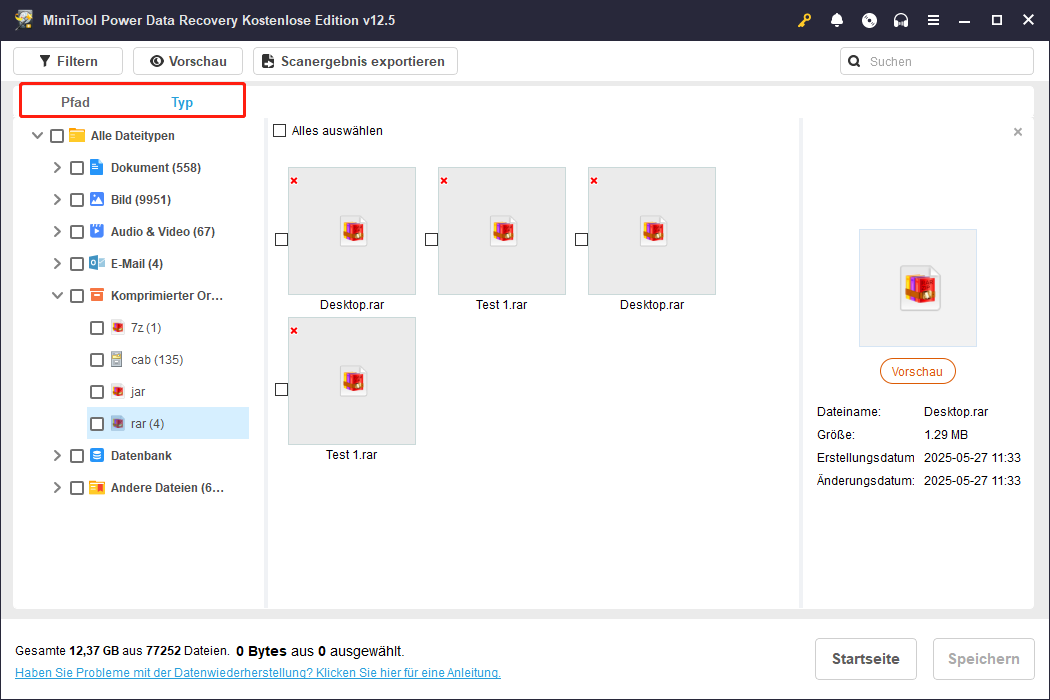This screenshot has width=1050, height=700.
Task: Open the Datenwiederherstellung Anleitung link
Action: click(x=258, y=673)
